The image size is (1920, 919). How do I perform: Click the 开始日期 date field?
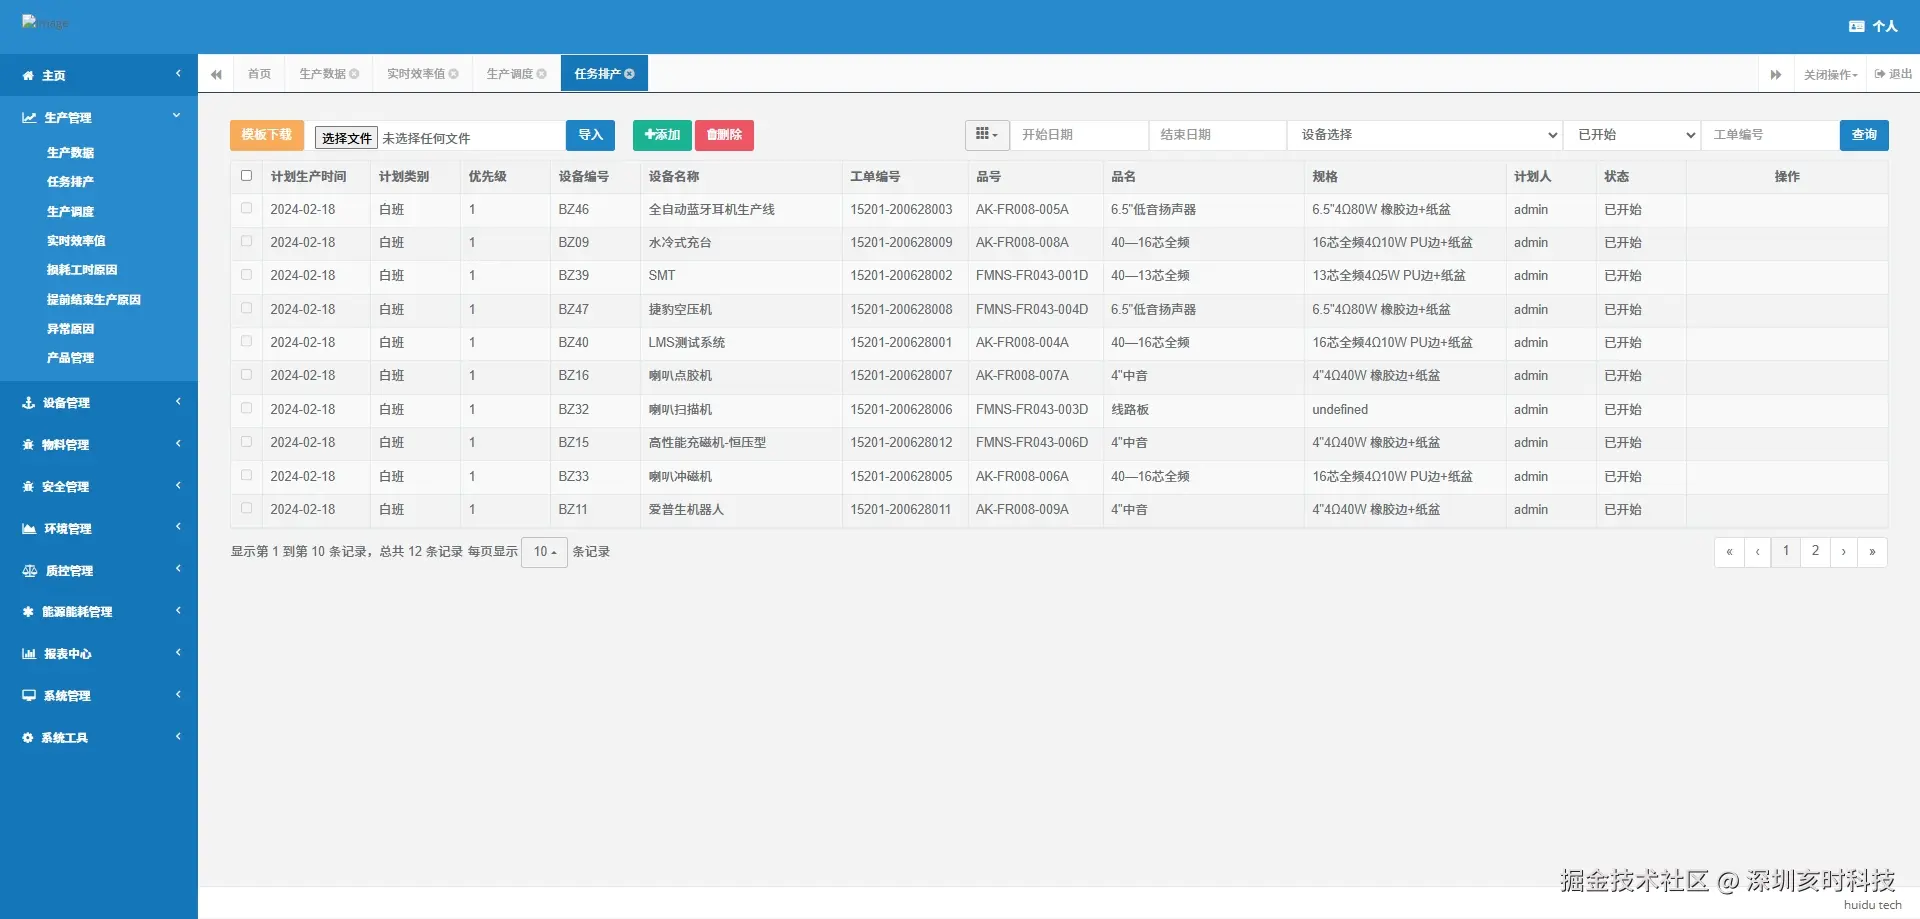pos(1079,135)
